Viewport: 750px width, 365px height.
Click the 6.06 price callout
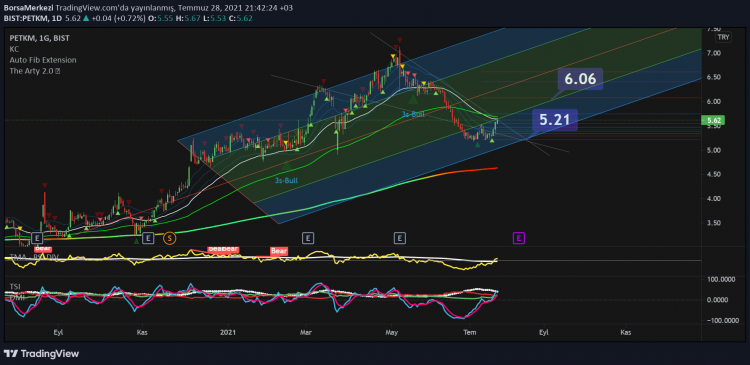point(580,79)
